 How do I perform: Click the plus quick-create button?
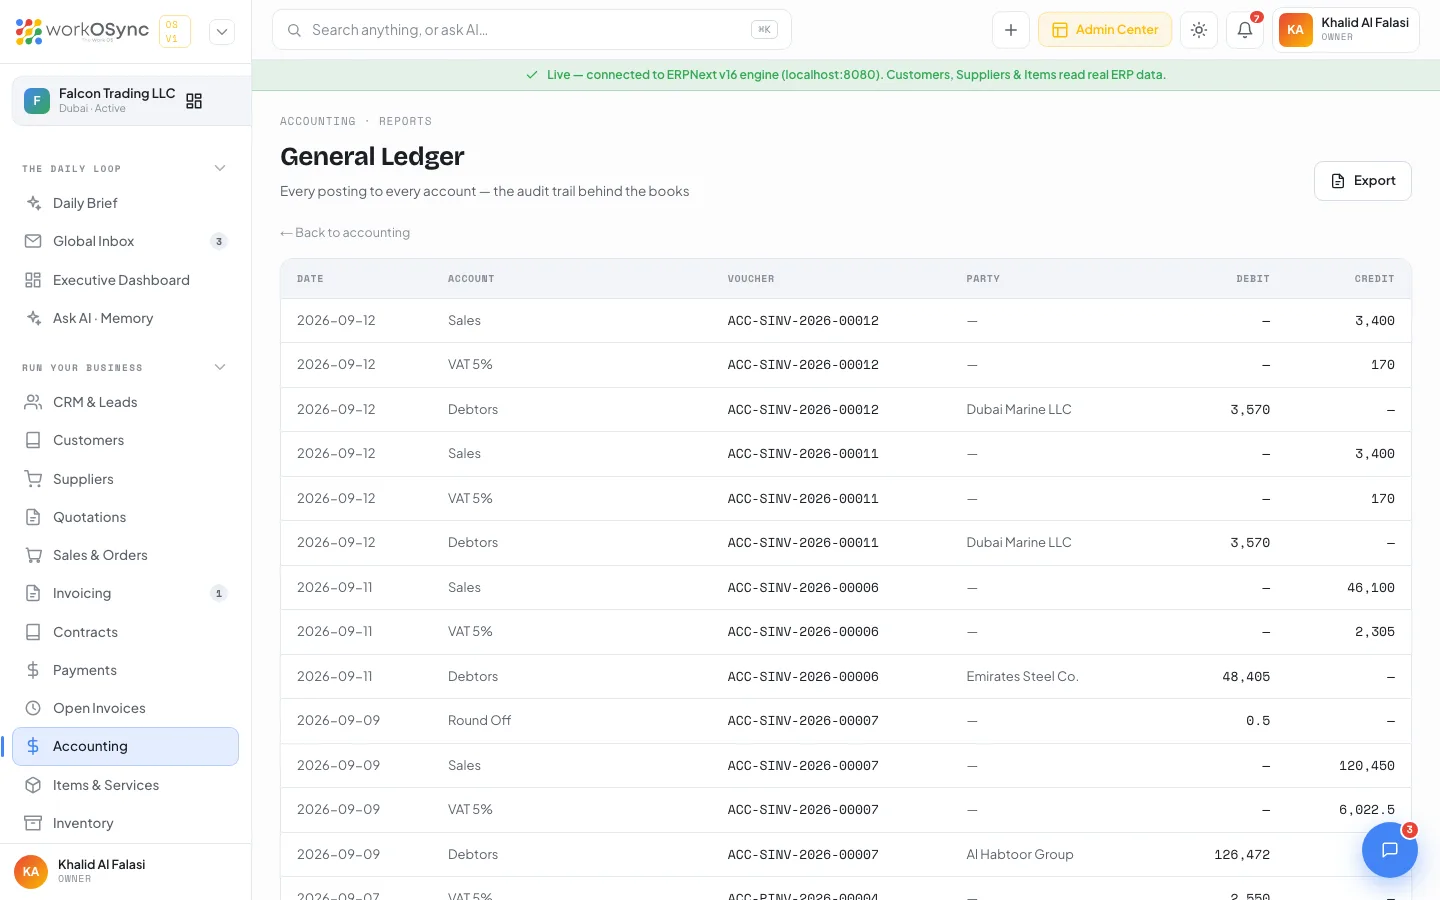pos(1011,30)
